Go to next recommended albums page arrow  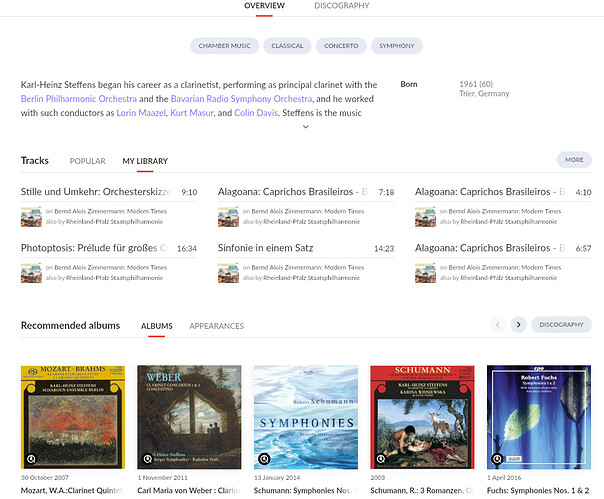pyautogui.click(x=518, y=324)
